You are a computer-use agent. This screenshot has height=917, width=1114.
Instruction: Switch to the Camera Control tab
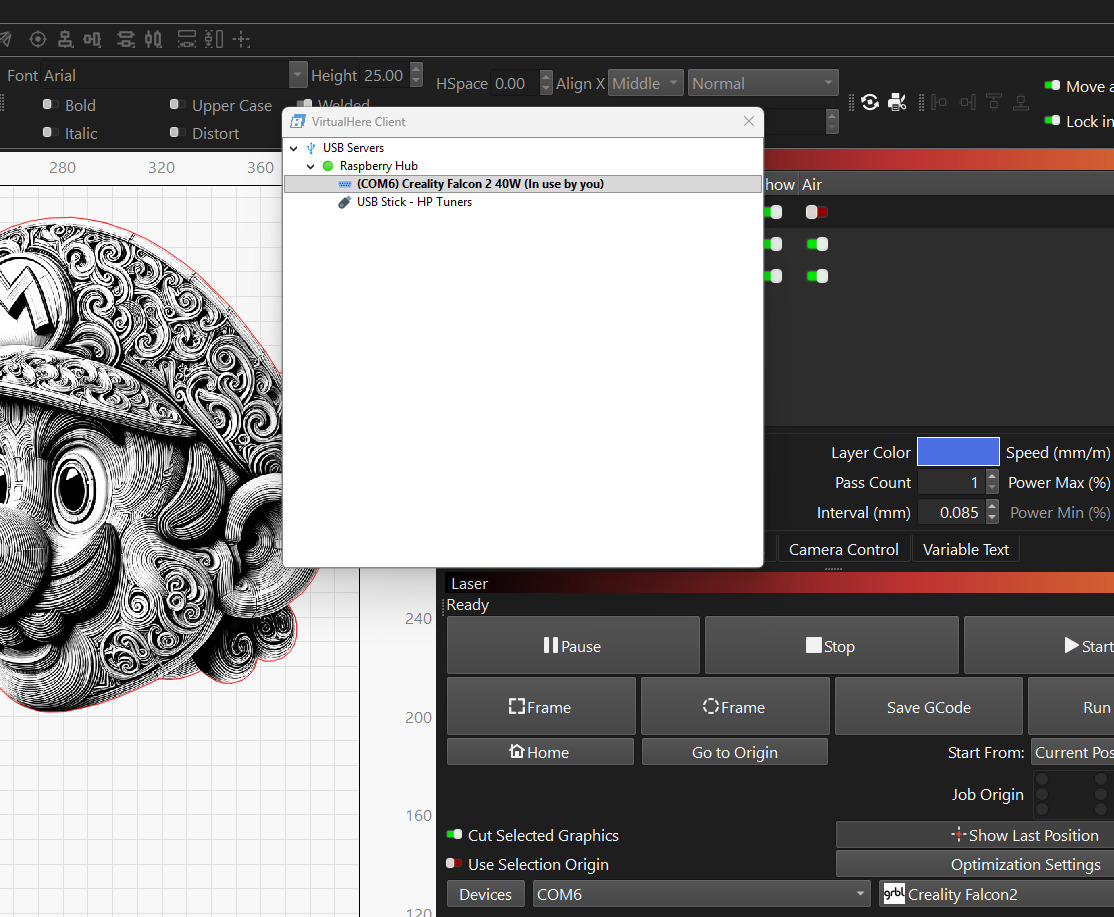pyautogui.click(x=843, y=549)
